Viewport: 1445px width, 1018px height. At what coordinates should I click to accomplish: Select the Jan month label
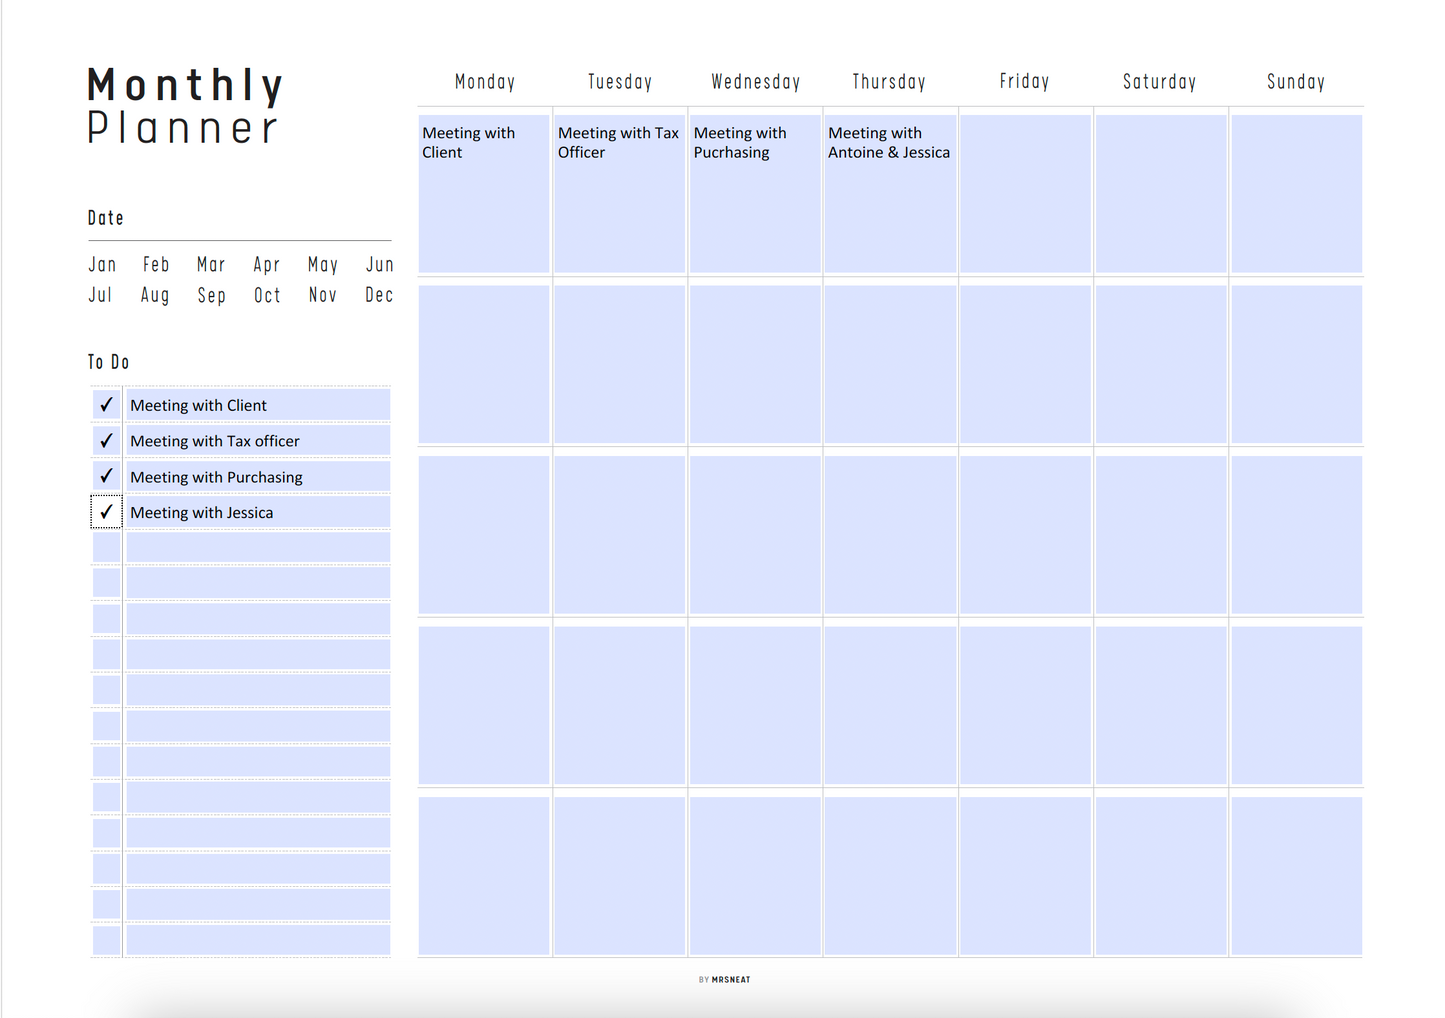[102, 265]
